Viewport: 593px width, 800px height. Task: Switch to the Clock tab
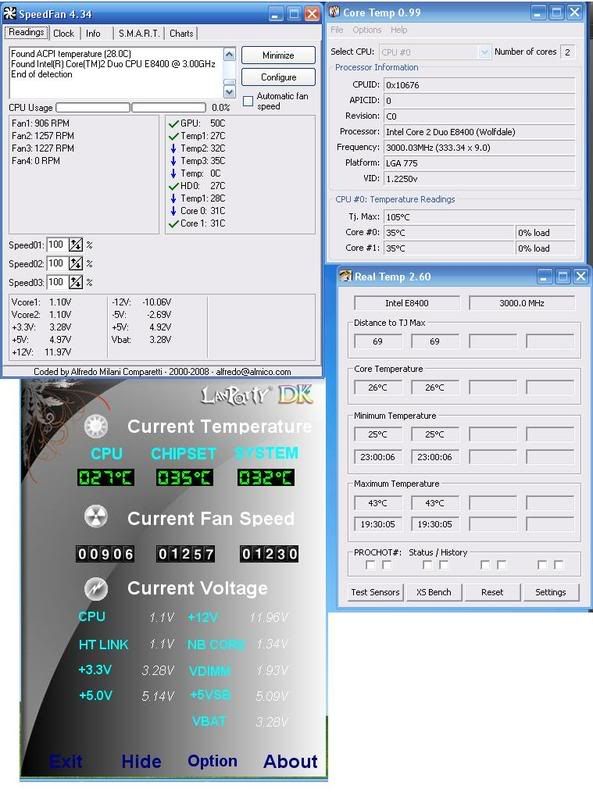64,34
